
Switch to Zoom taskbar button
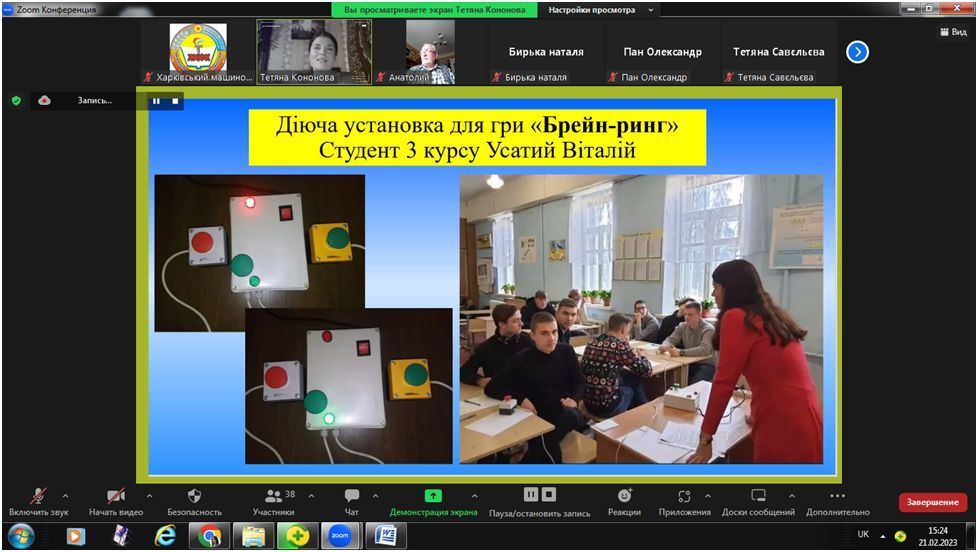340,536
